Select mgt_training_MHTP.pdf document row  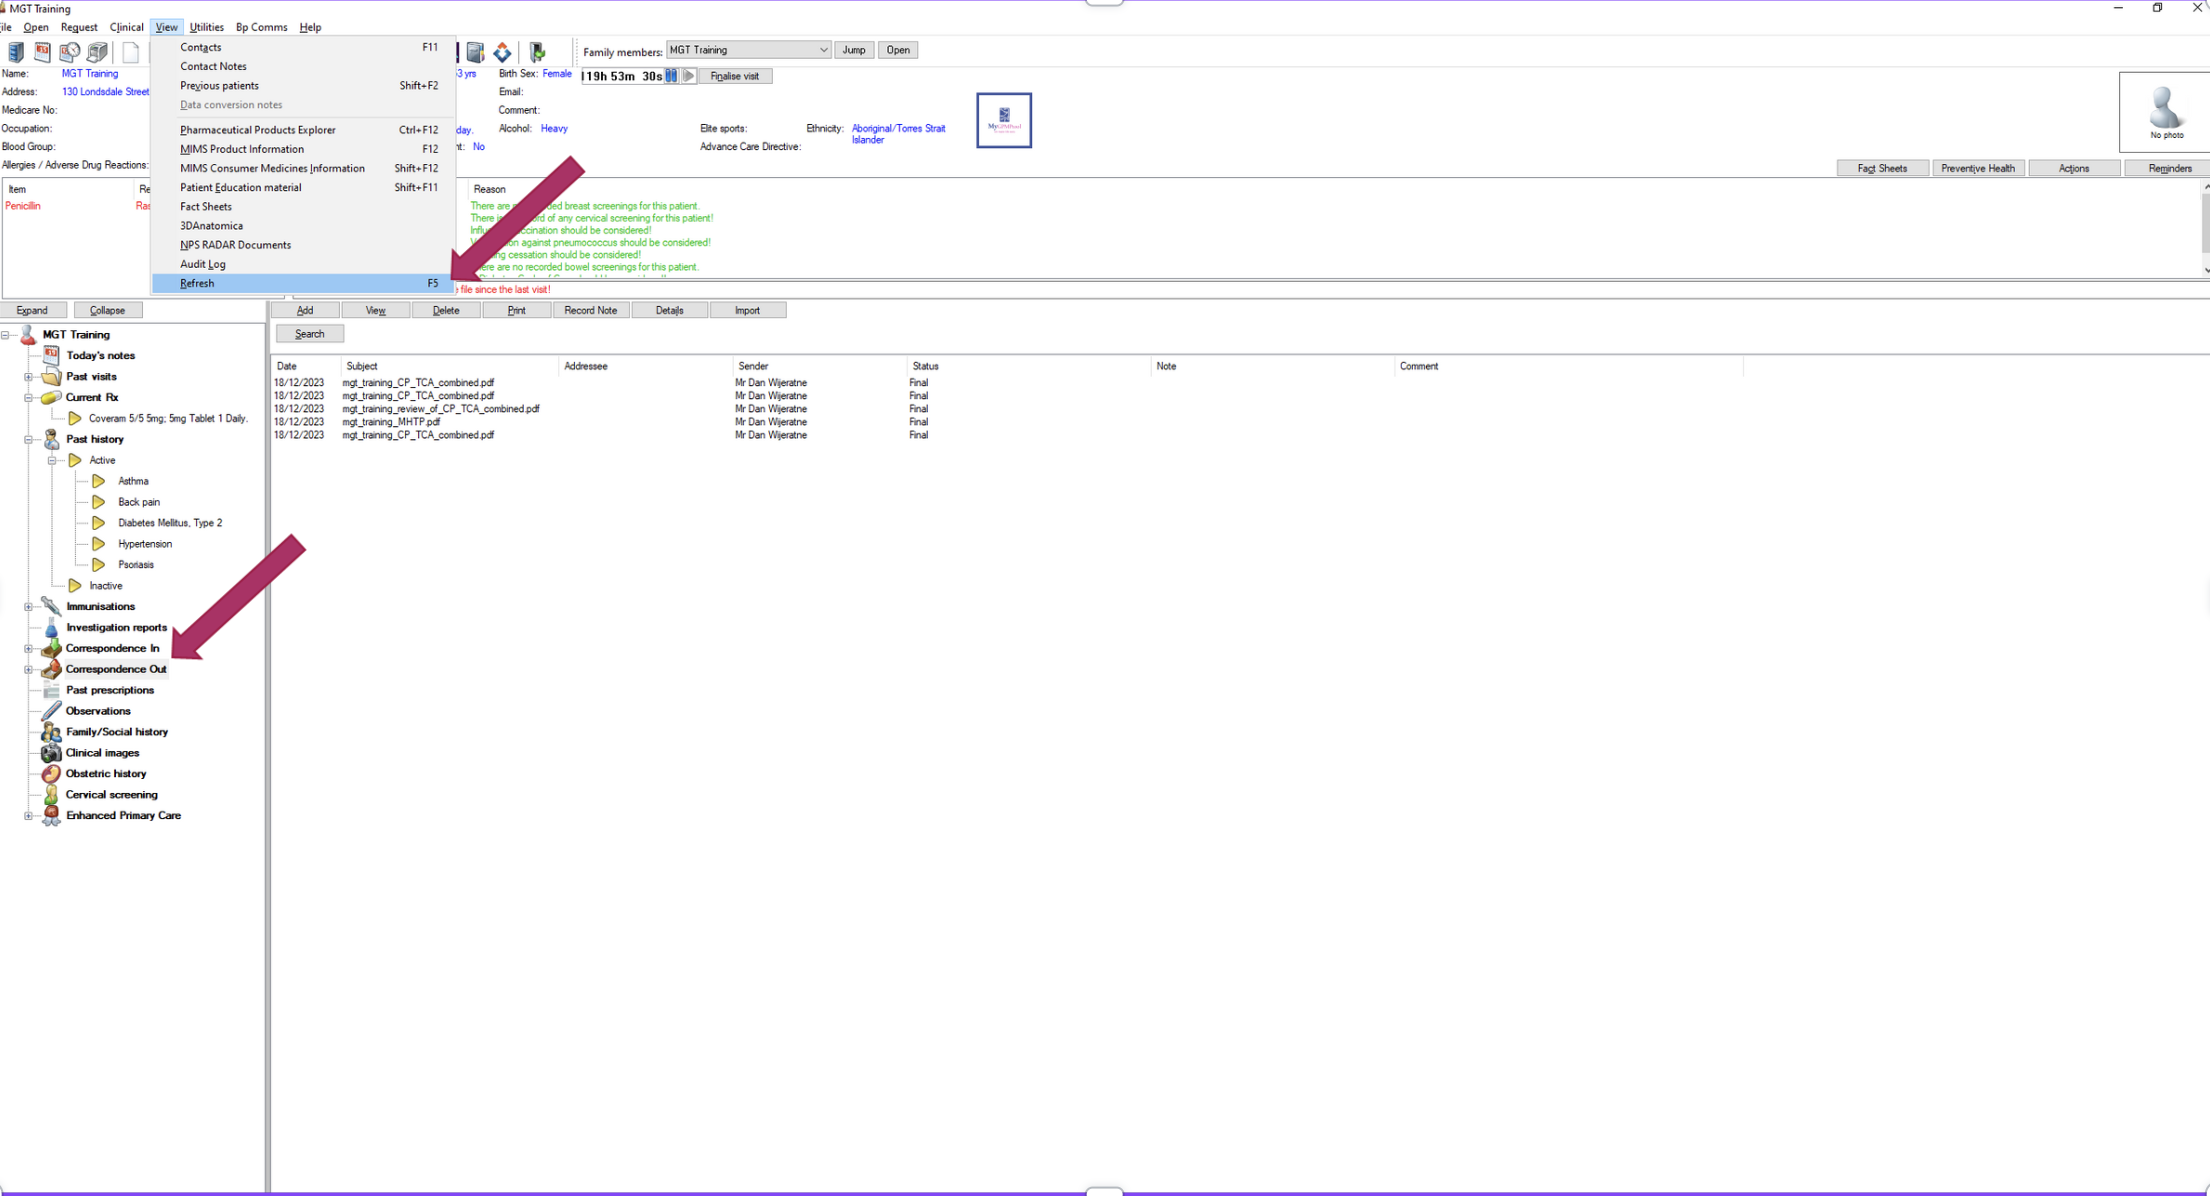click(391, 422)
